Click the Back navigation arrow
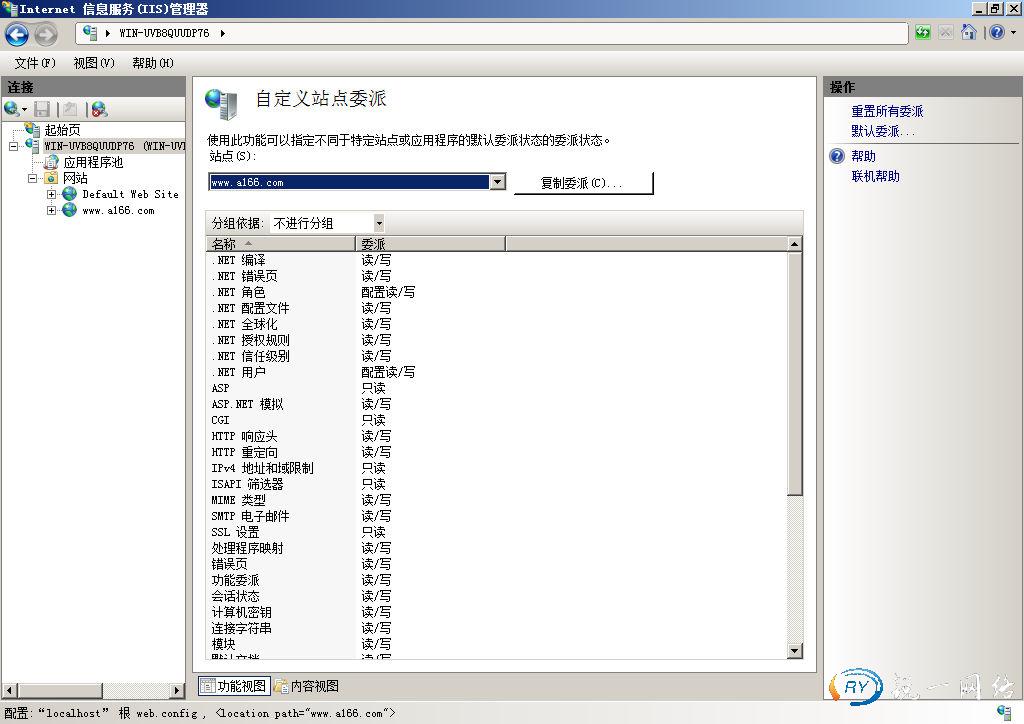This screenshot has width=1024, height=724. pos(16,34)
